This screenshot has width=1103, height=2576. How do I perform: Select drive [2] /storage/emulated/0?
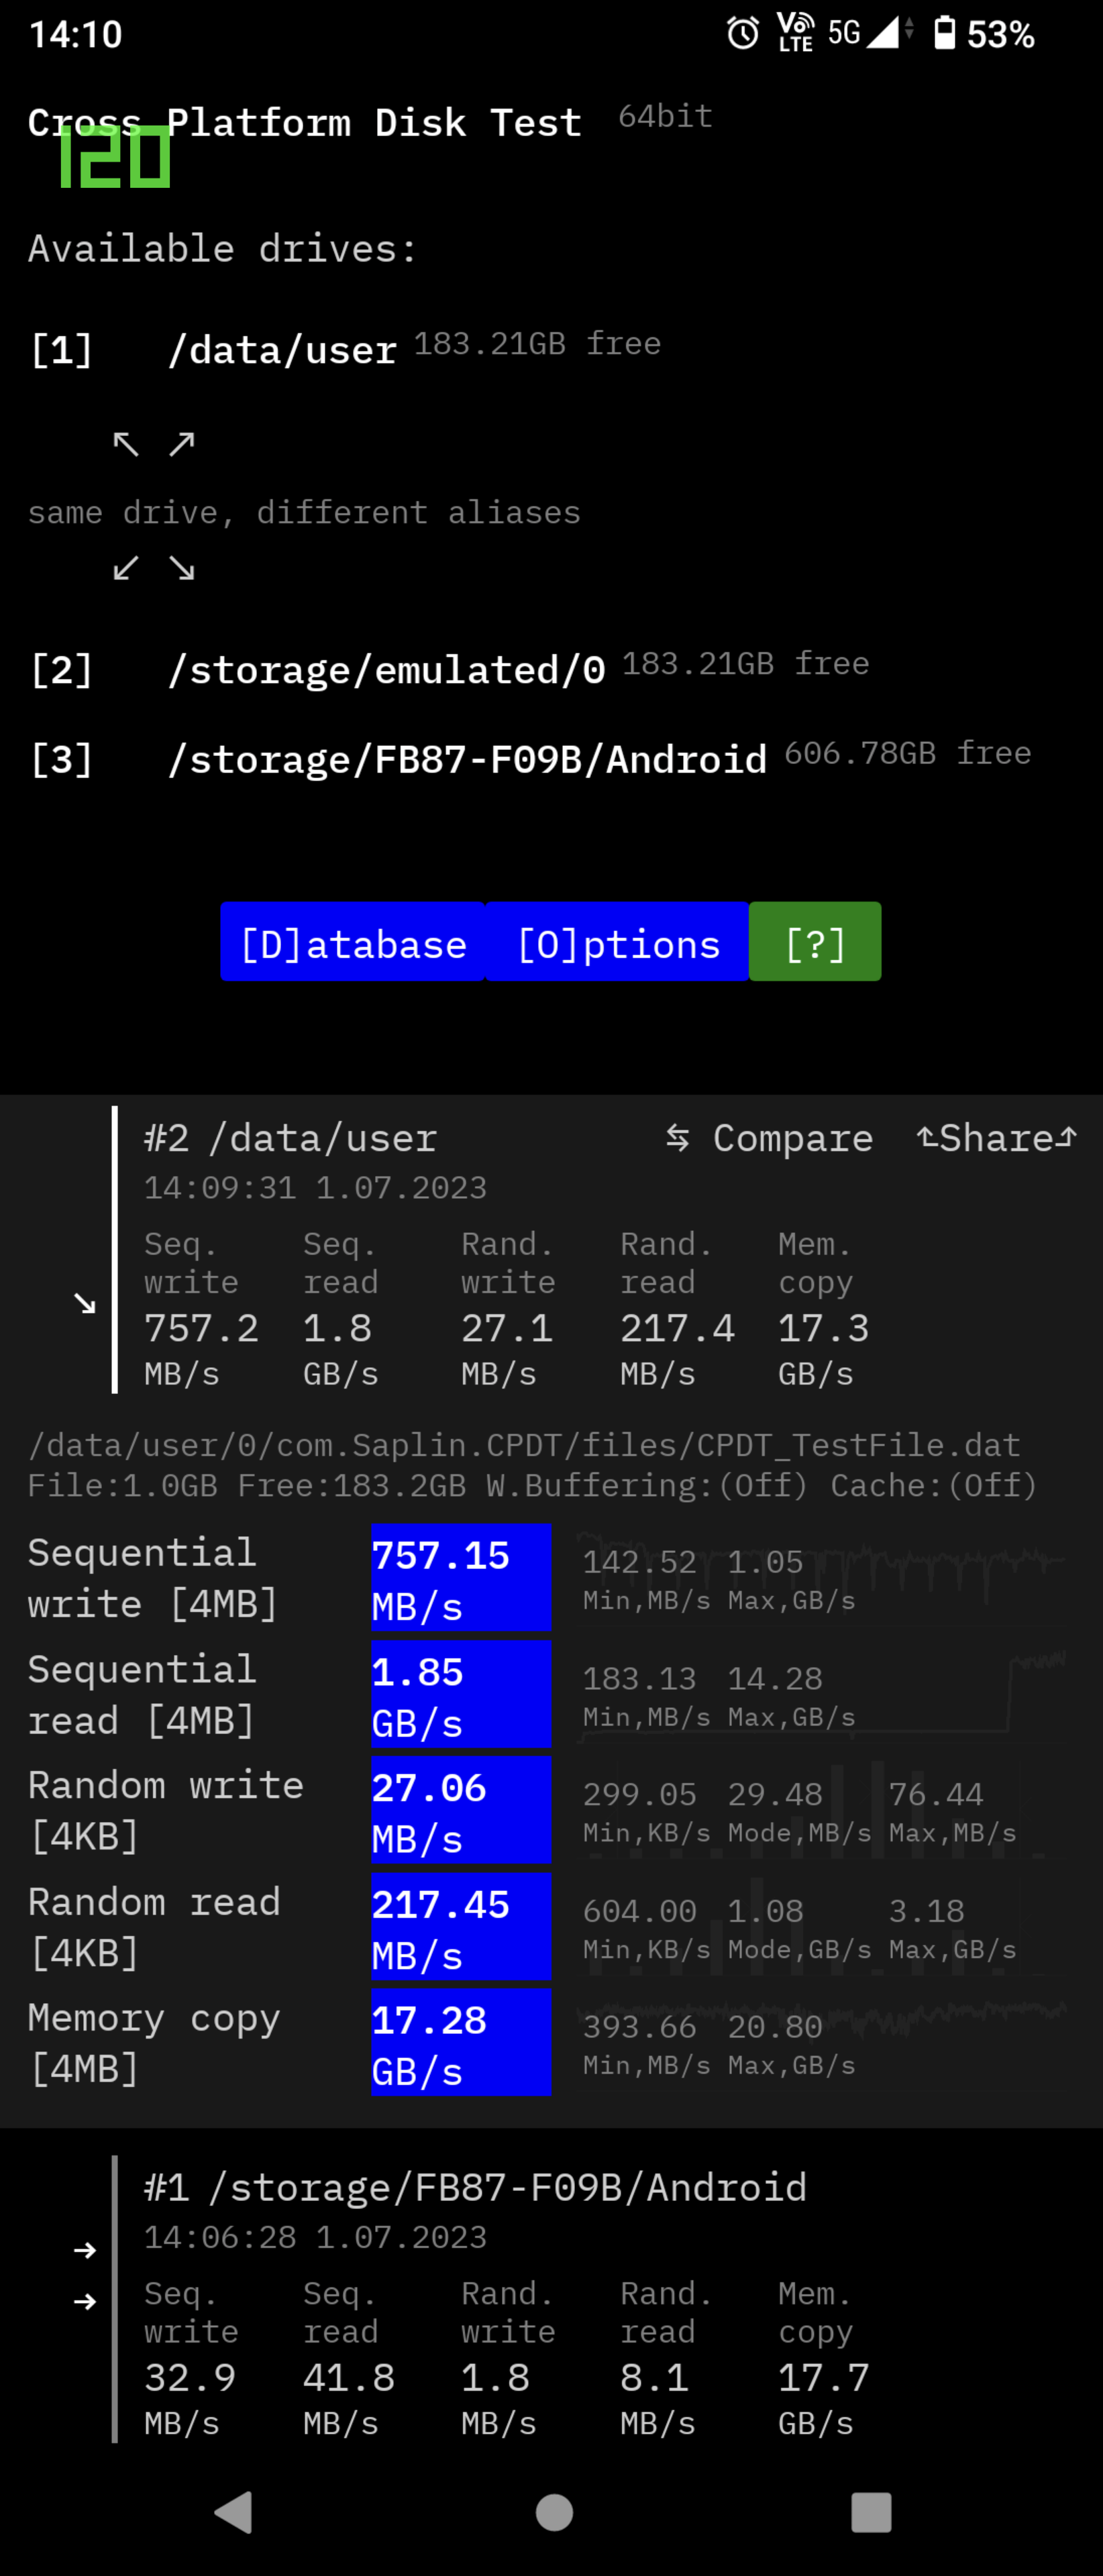click(449, 668)
